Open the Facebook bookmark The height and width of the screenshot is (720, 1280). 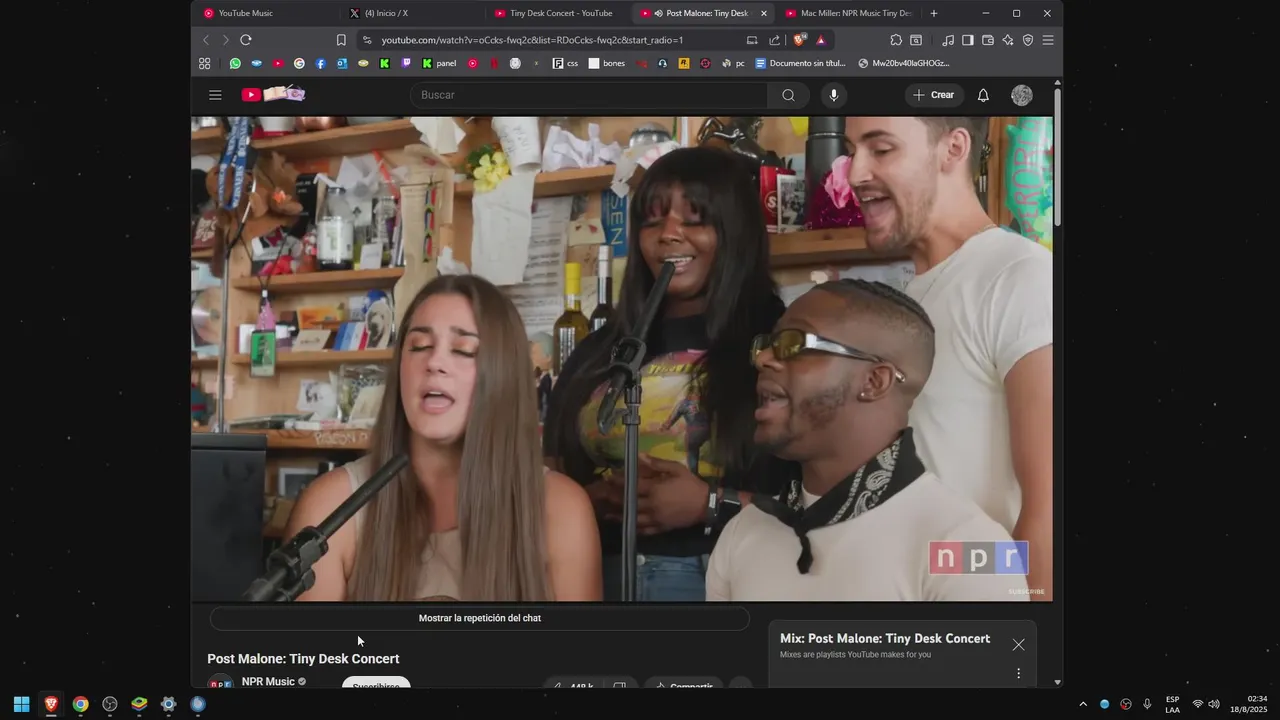[x=321, y=63]
